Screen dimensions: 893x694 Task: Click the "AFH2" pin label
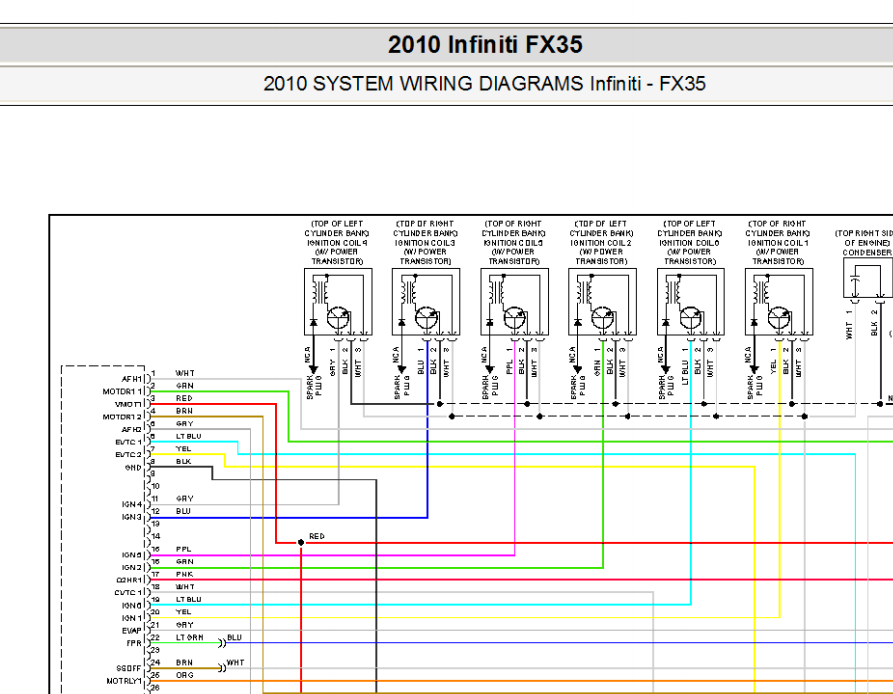132,430
